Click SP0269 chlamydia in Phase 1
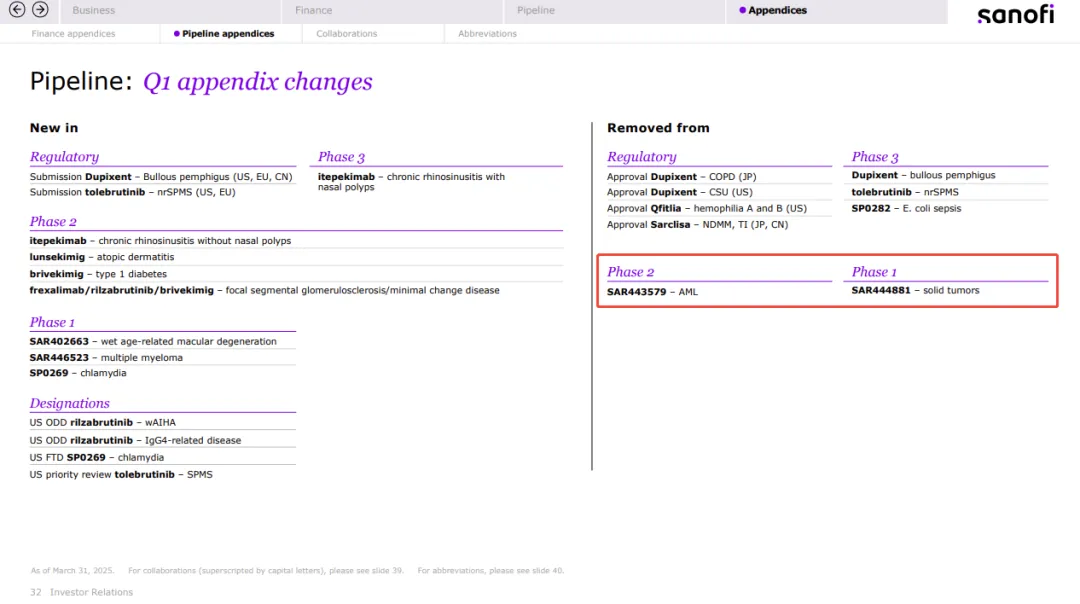The height and width of the screenshot is (604, 1080). pyautogui.click(x=78, y=373)
